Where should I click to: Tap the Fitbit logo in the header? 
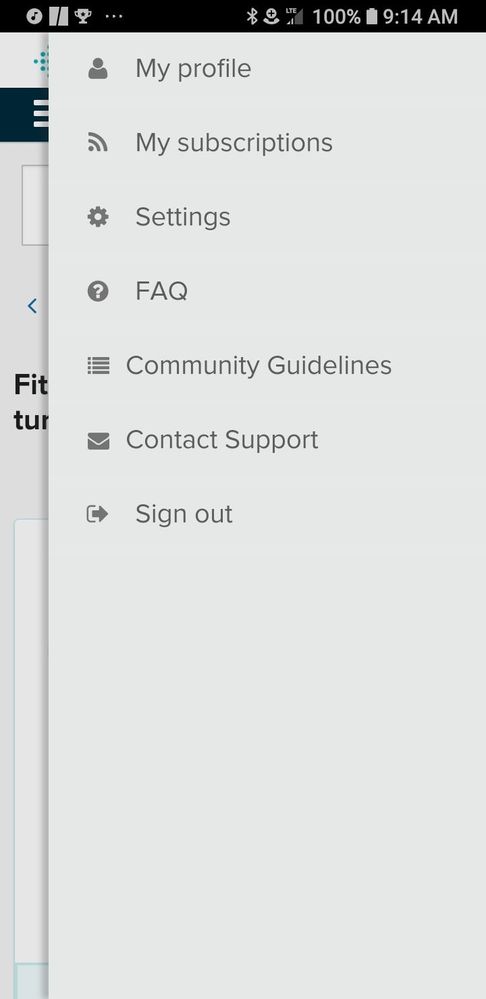pos(41,62)
